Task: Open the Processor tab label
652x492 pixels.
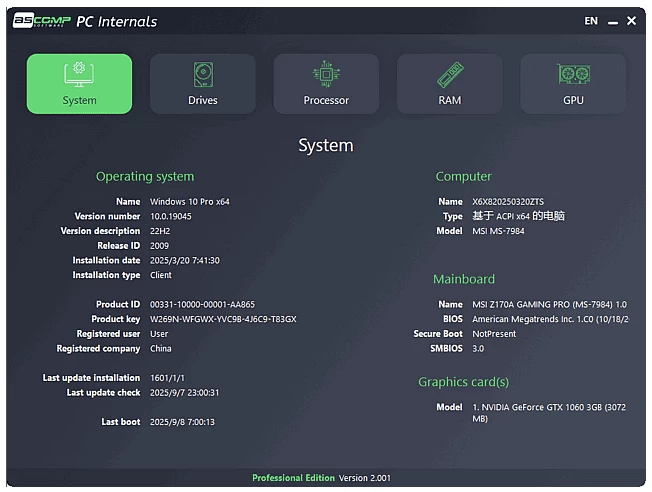Action: pos(326,100)
